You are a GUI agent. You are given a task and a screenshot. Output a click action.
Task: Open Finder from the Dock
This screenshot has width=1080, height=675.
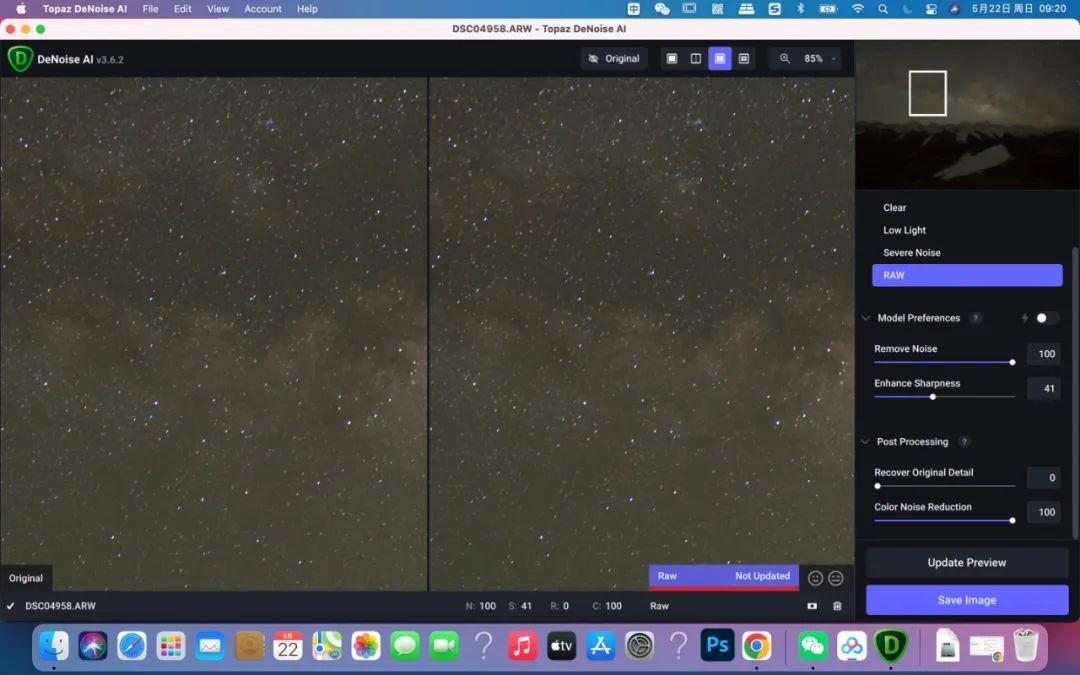tap(54, 645)
